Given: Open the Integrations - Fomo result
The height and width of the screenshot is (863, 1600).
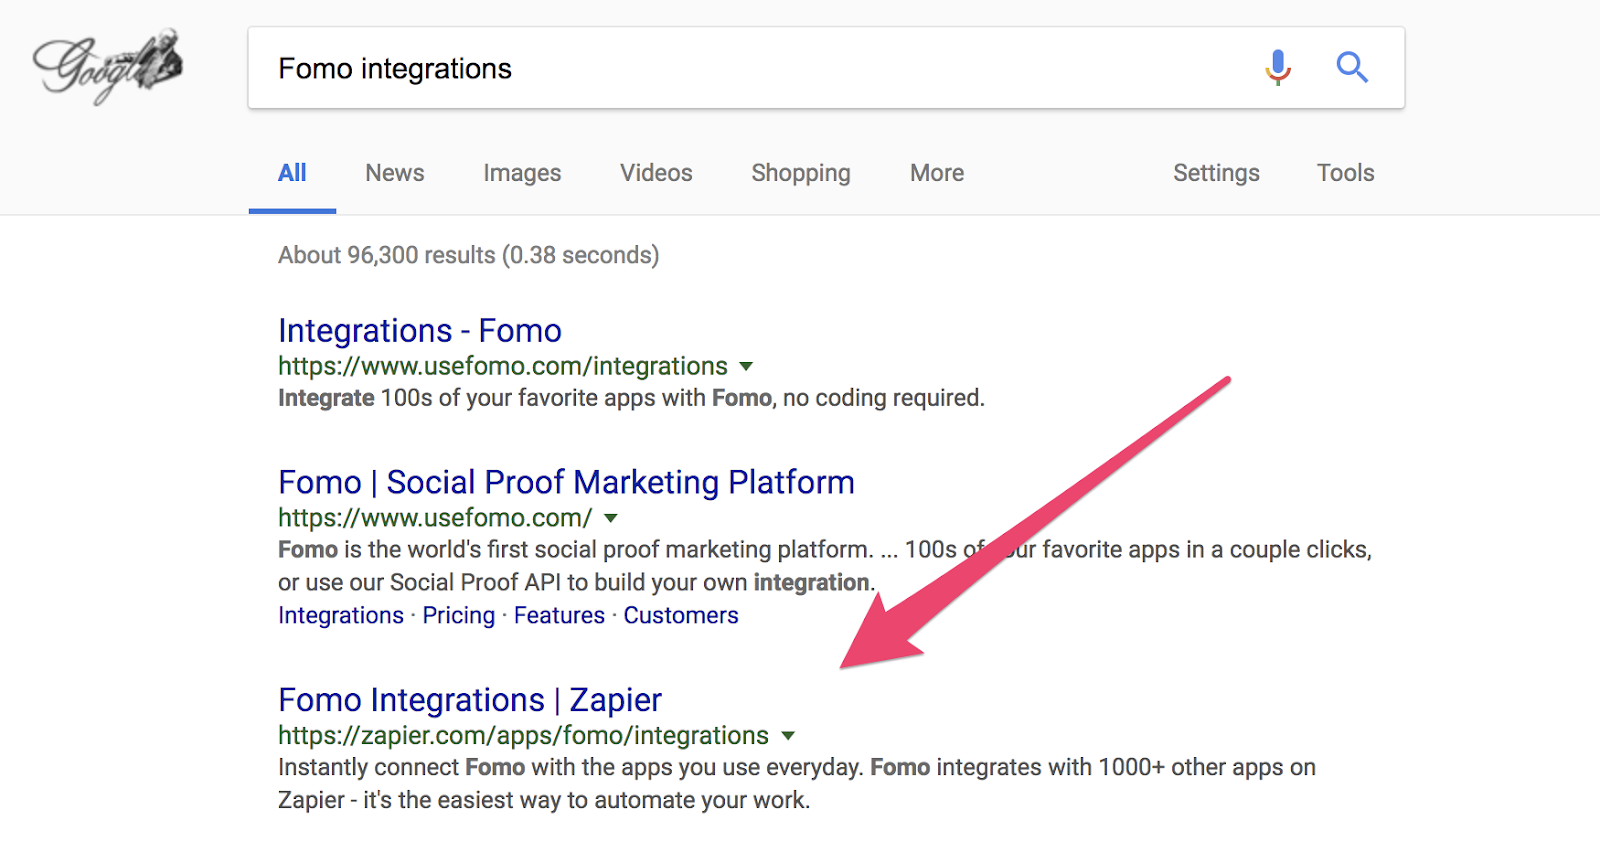Looking at the screenshot, I should coord(419,331).
